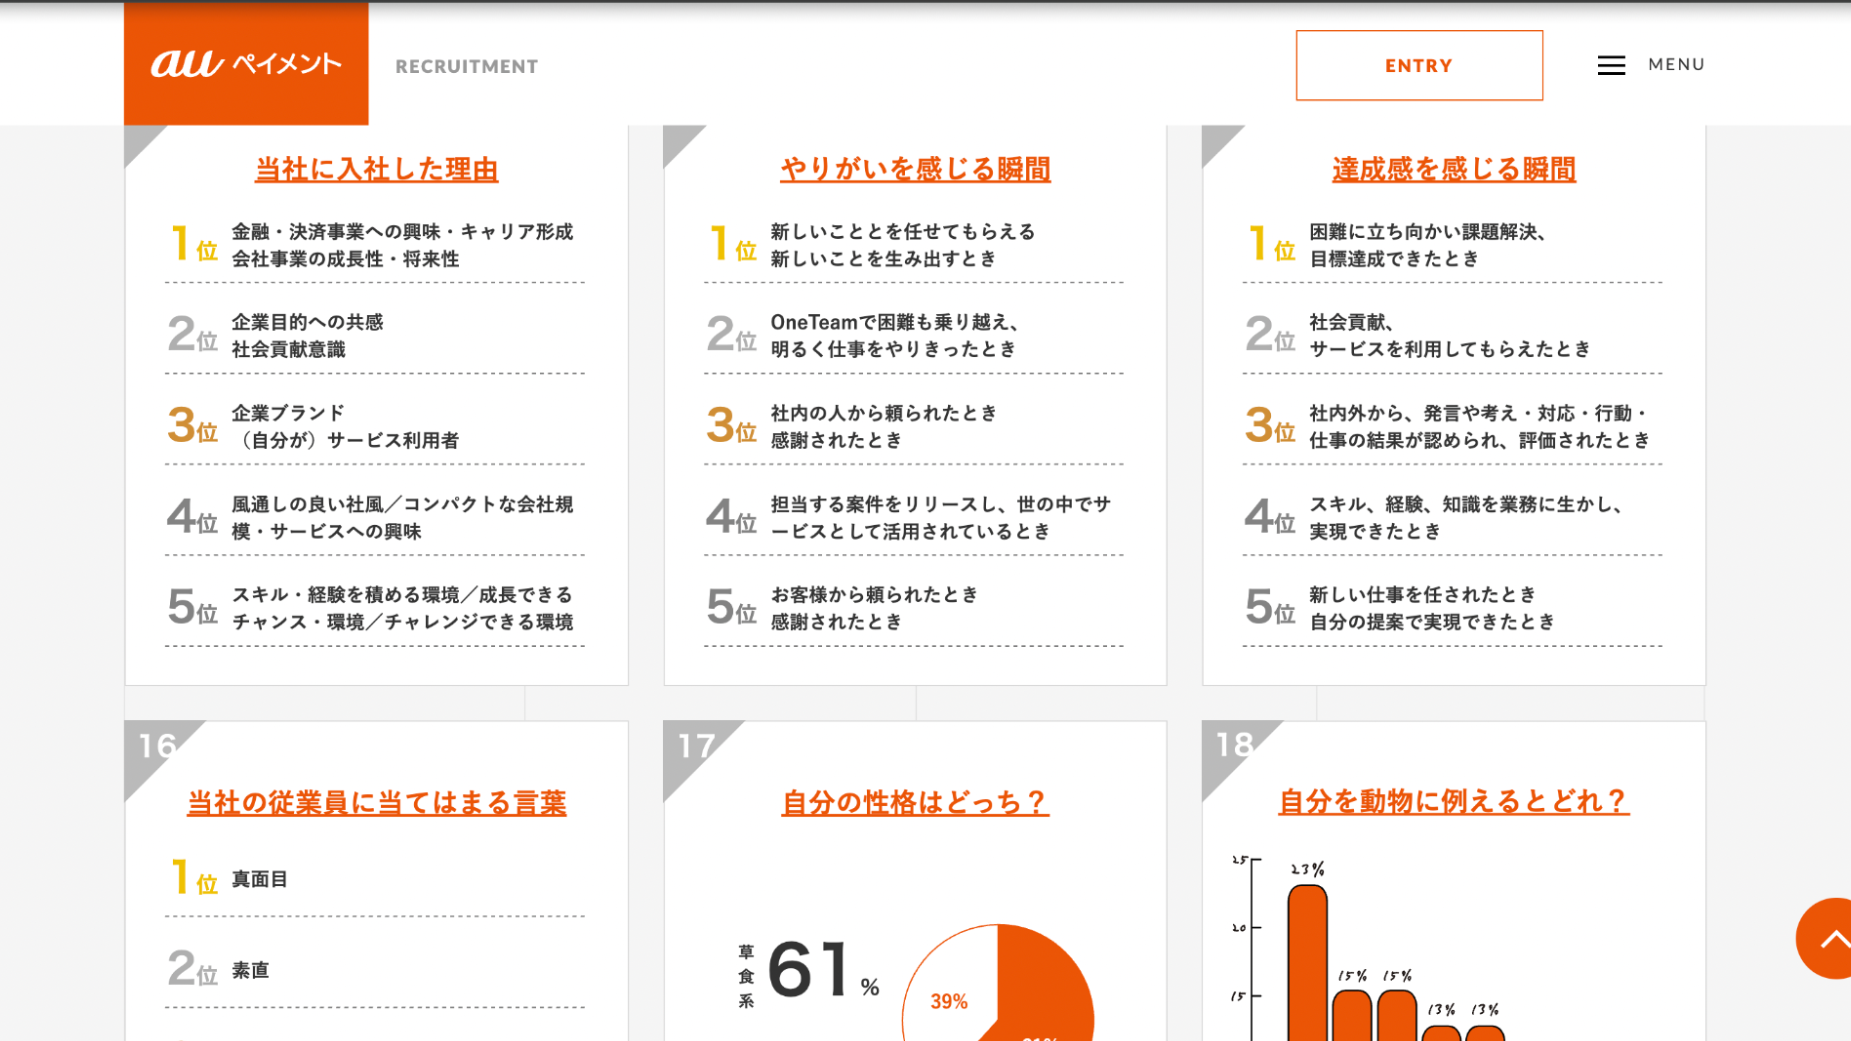Screen dimensions: 1851x1041
Task: Click heading やりがいを感じる瞬間
Action: [915, 169]
